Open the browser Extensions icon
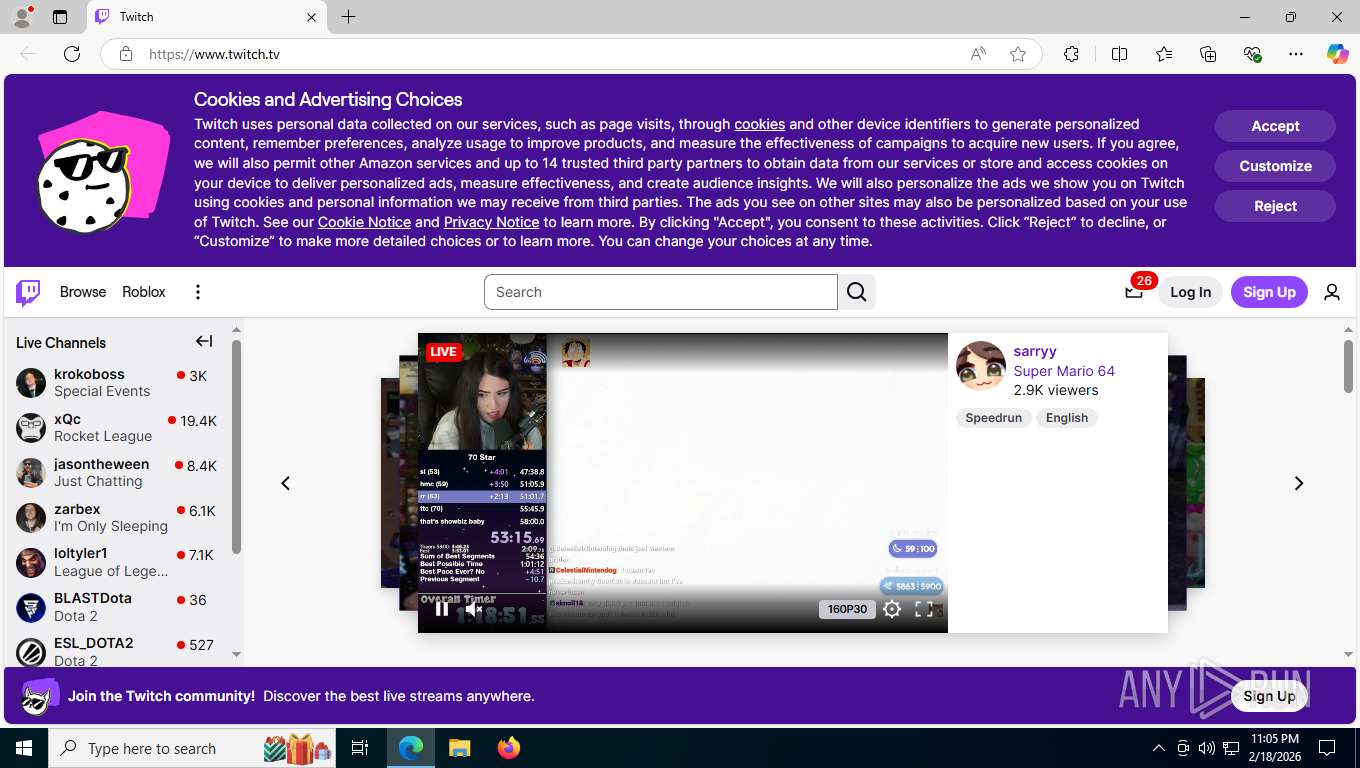This screenshot has width=1360, height=768. click(x=1071, y=54)
